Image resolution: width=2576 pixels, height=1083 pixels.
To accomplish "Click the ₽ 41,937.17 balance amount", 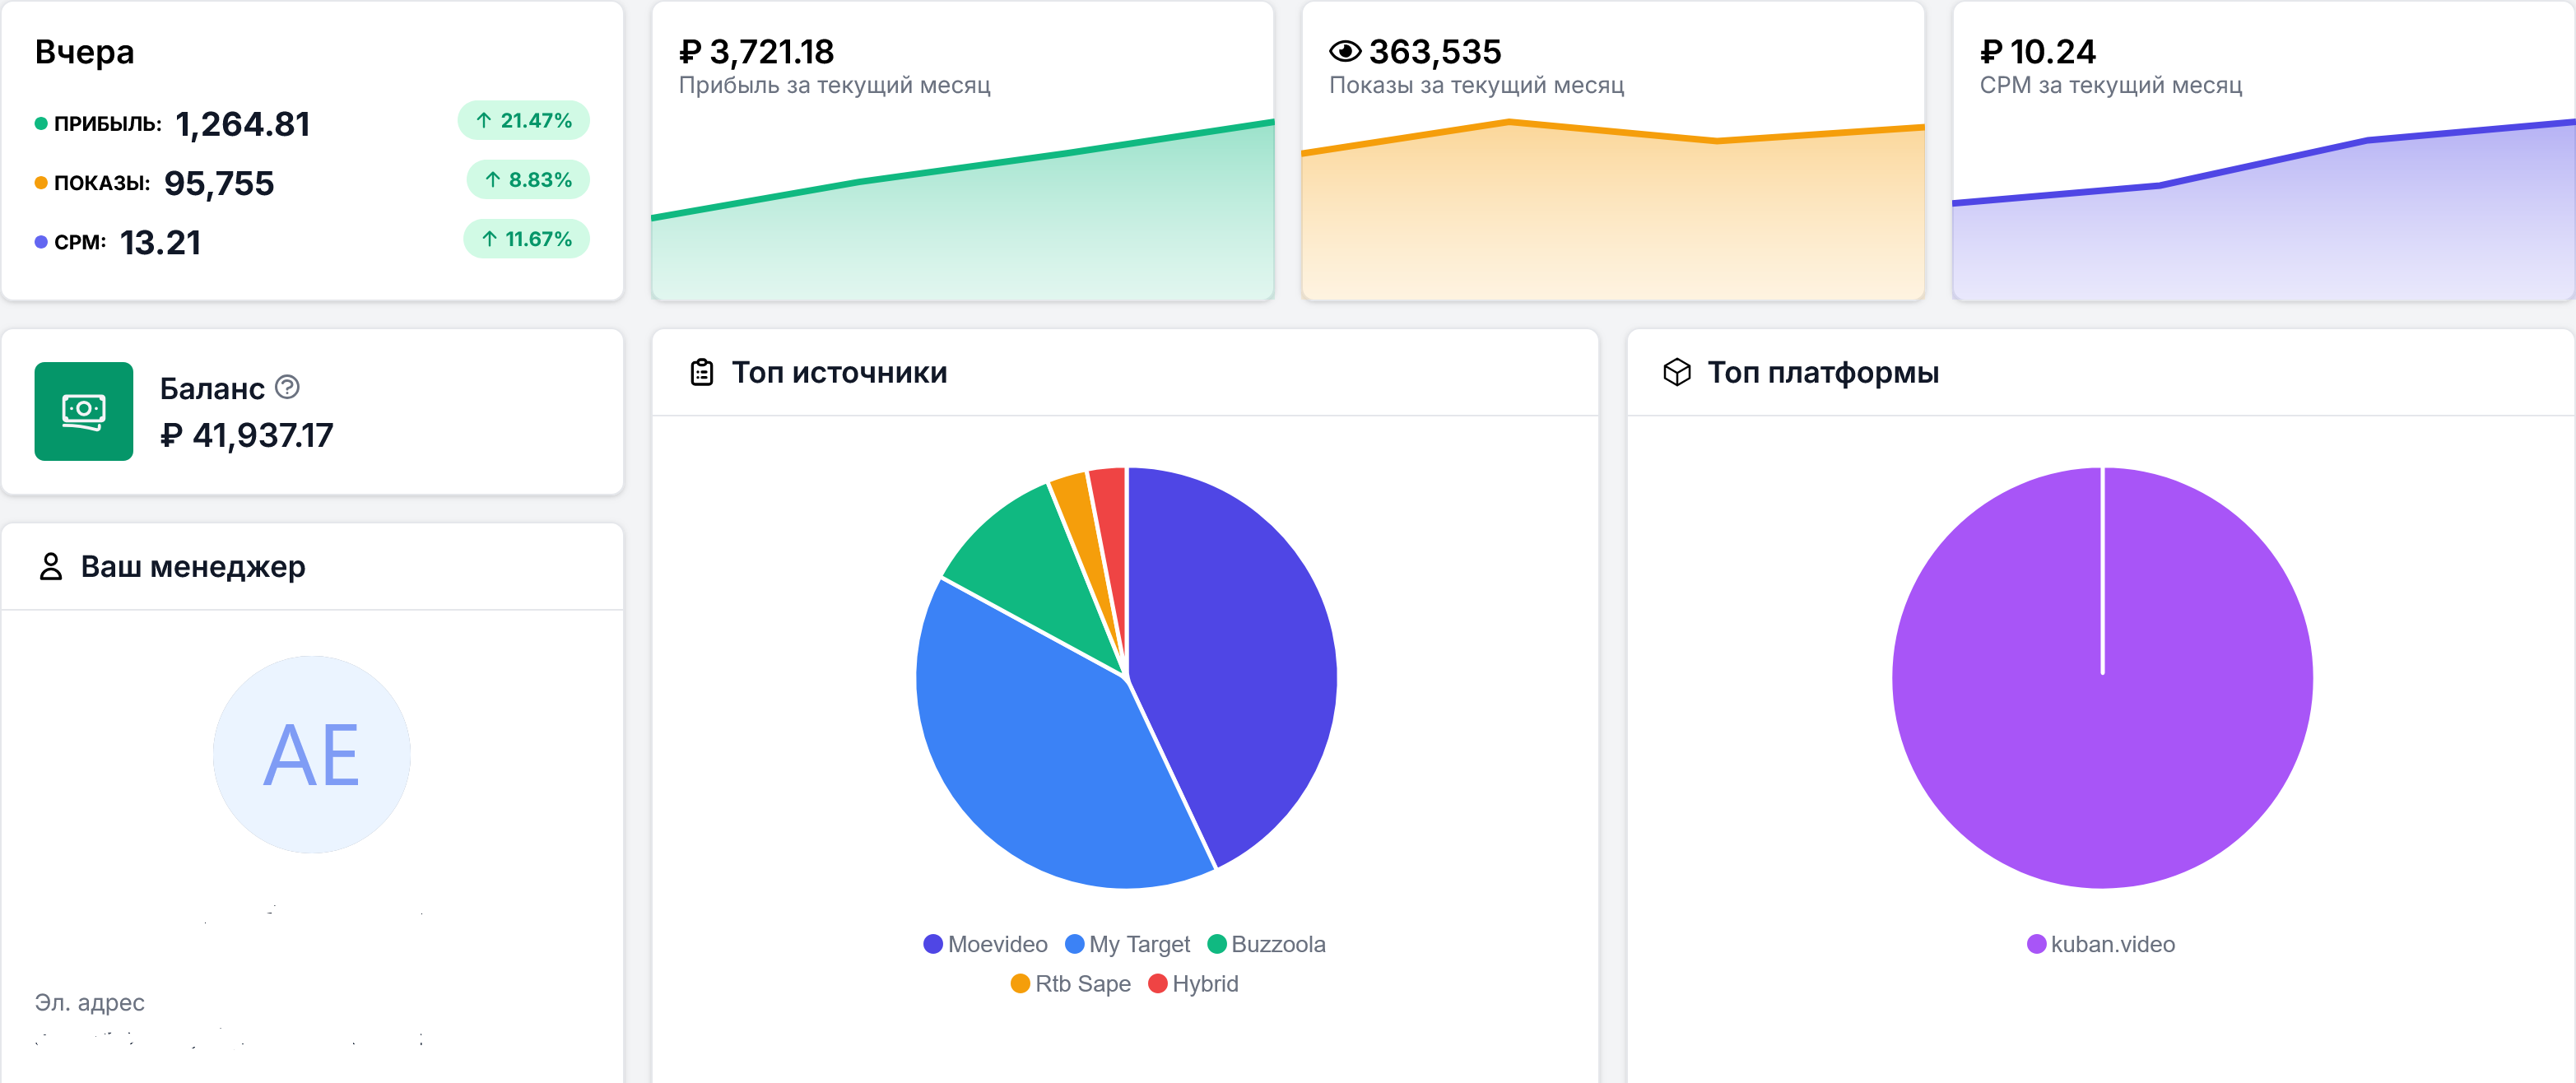I will click(246, 435).
